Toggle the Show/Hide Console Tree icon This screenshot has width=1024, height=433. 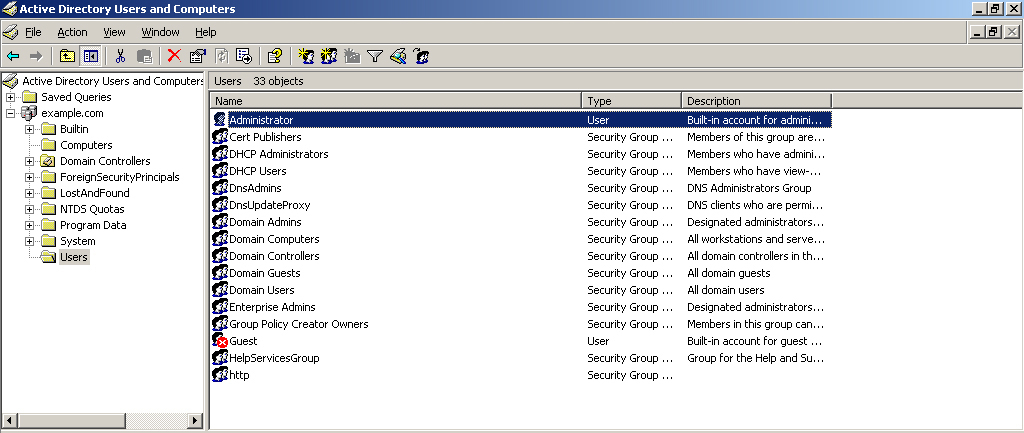click(x=89, y=57)
